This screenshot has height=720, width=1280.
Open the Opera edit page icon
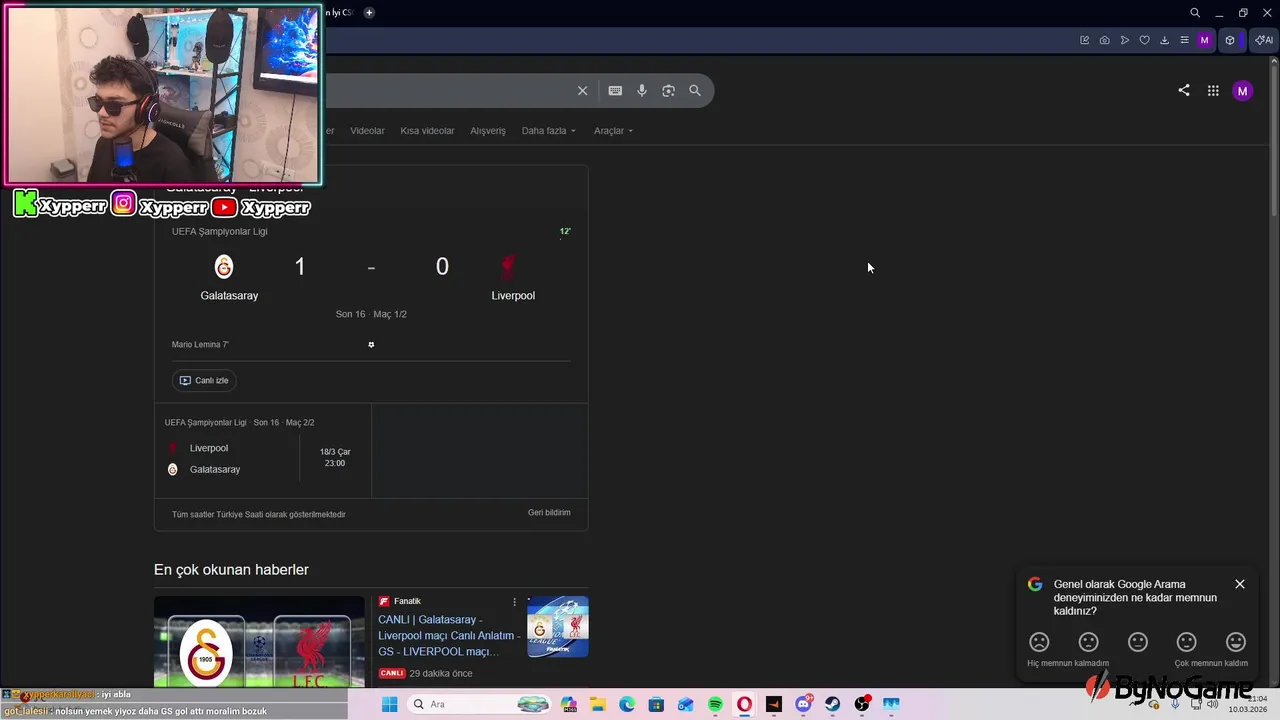[1084, 40]
